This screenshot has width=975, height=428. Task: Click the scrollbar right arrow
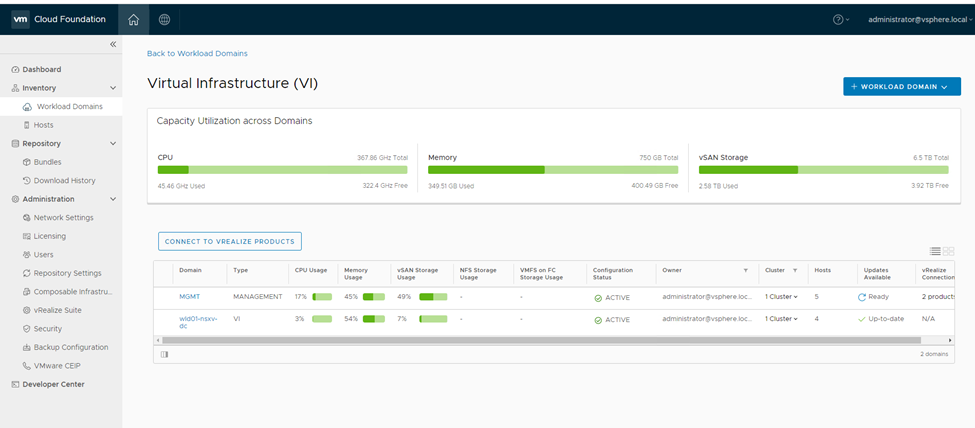(x=950, y=340)
